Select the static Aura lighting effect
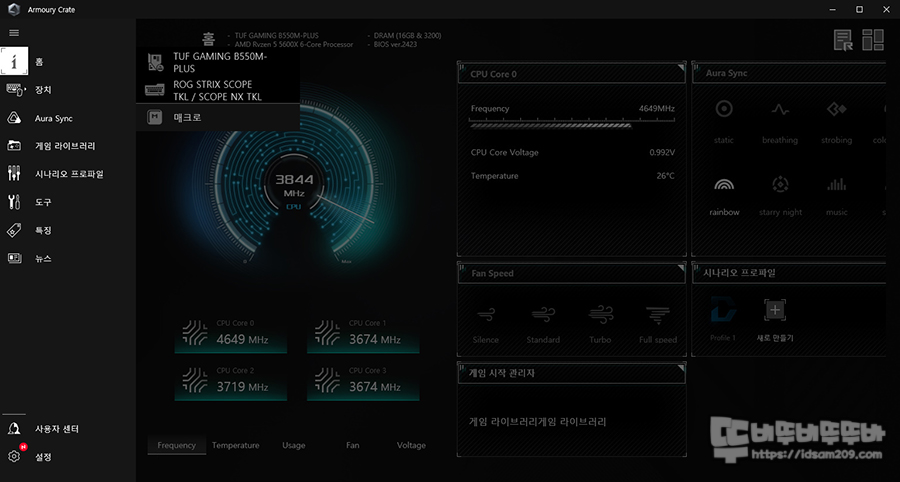The width and height of the screenshot is (900, 482). 724,123
